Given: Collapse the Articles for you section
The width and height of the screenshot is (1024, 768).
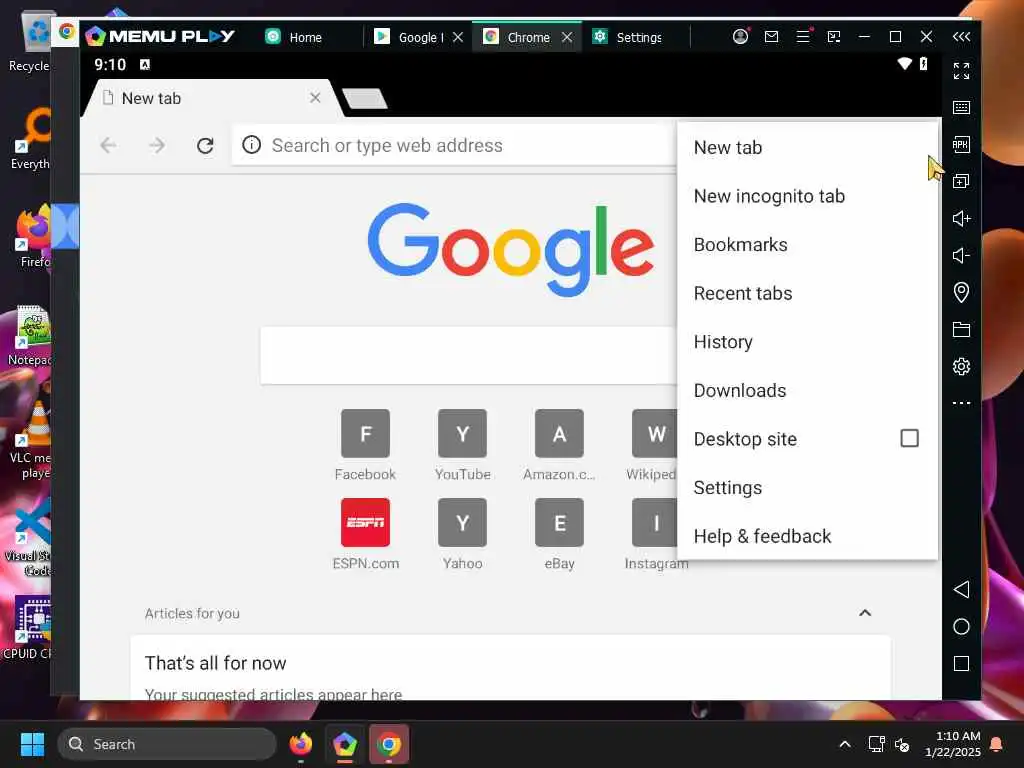Looking at the screenshot, I should coord(865,613).
